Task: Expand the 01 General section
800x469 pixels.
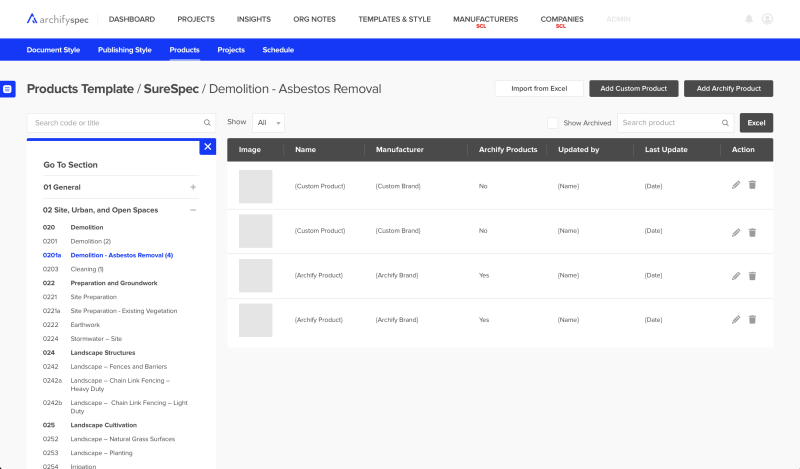Action: pyautogui.click(x=193, y=187)
